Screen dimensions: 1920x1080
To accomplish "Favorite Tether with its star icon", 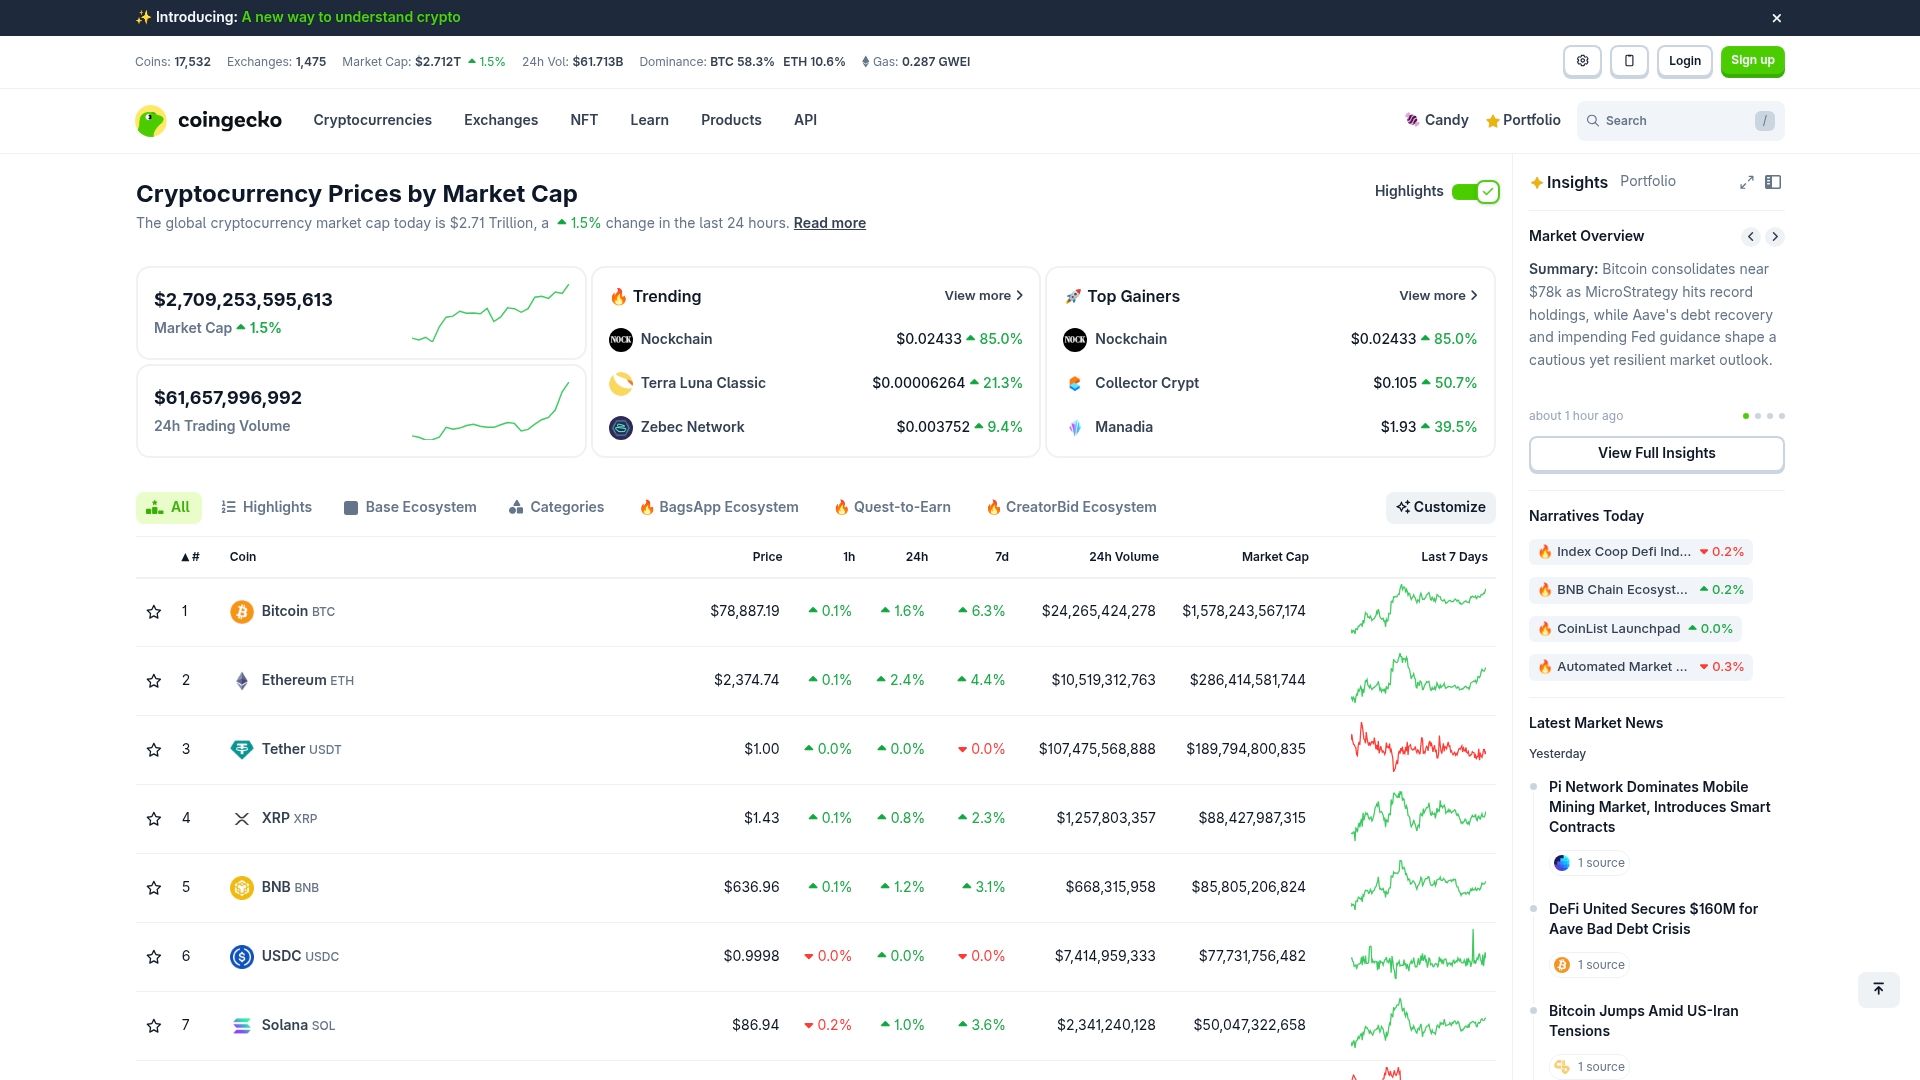I will (154, 750).
